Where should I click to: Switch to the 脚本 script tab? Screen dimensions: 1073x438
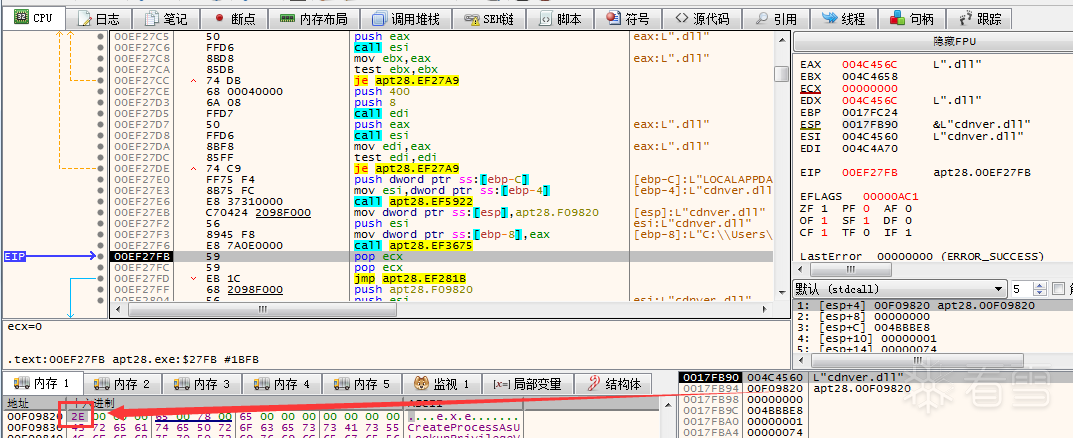[560, 19]
